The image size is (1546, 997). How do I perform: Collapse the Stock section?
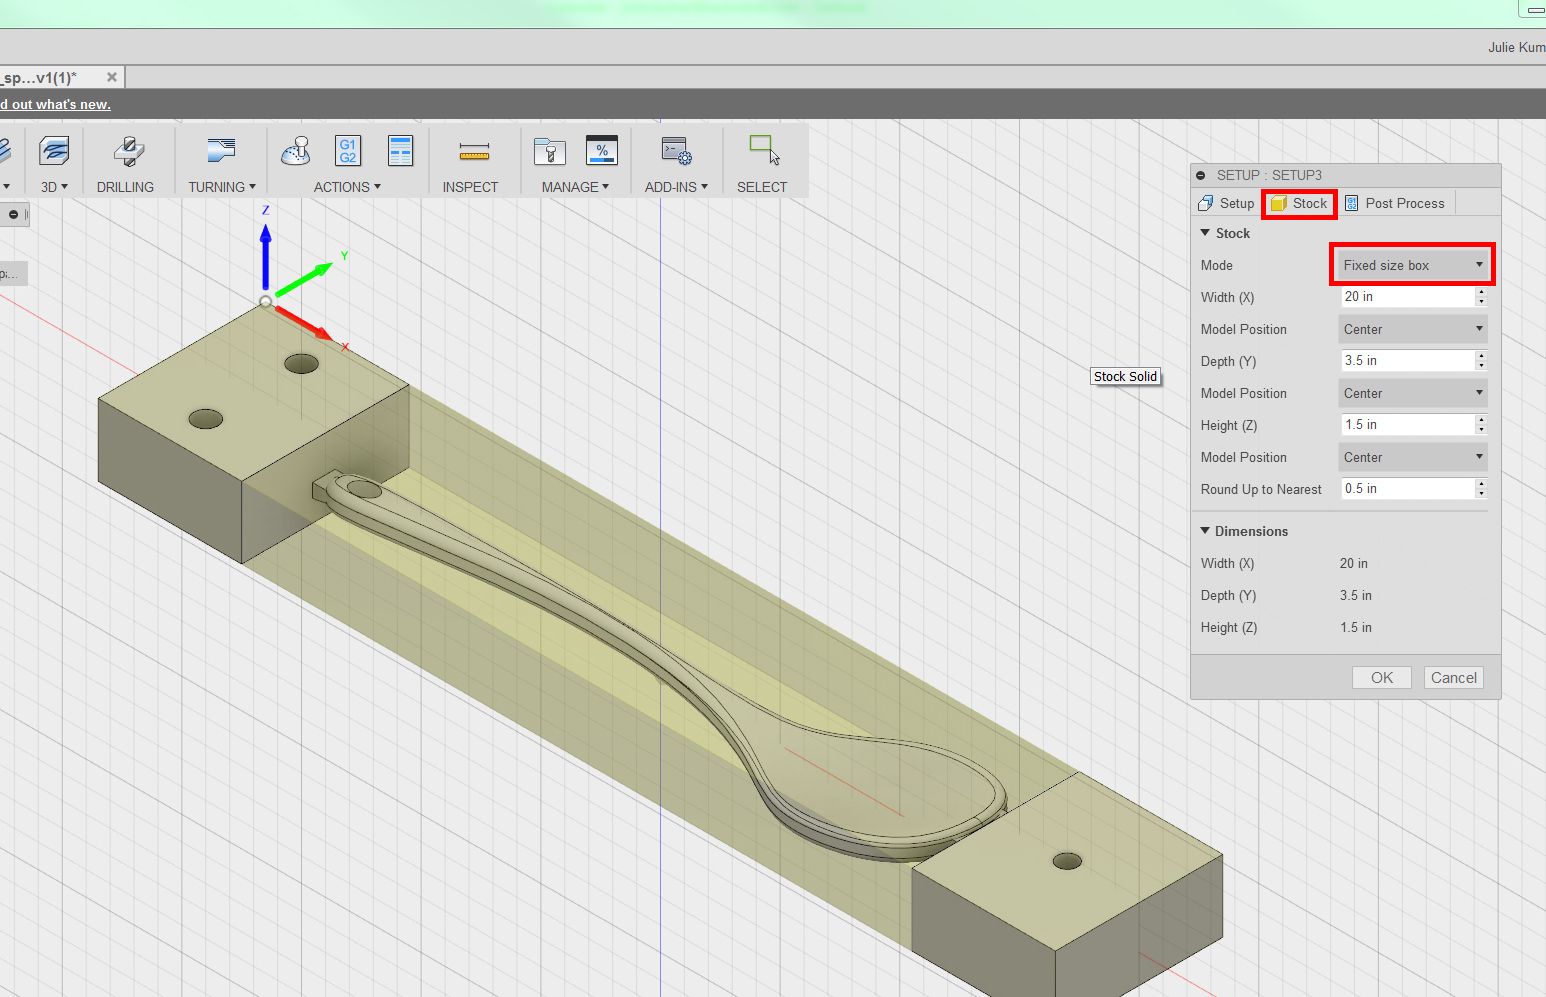1205,233
